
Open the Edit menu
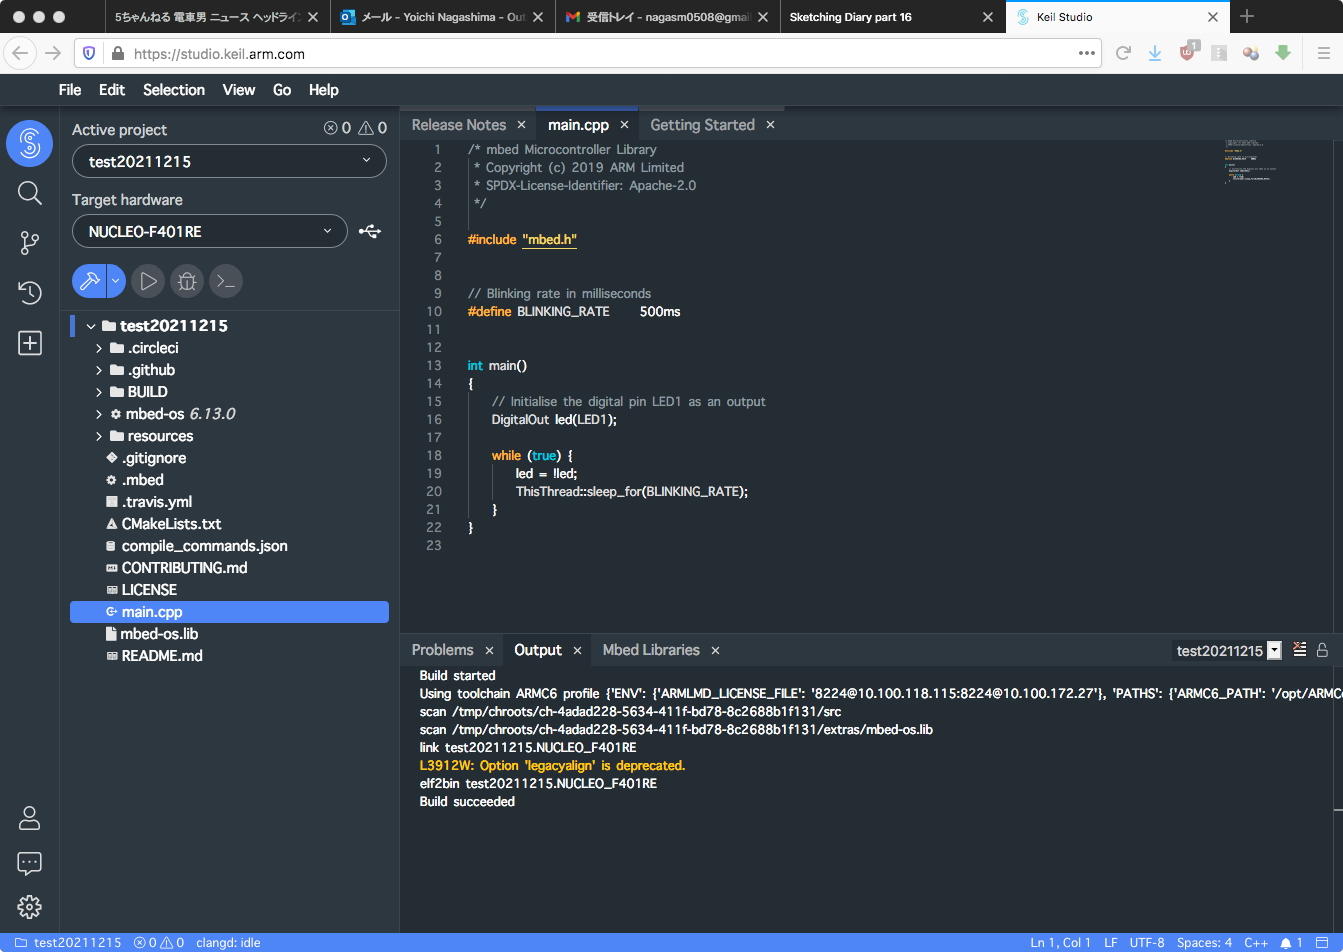(x=112, y=90)
